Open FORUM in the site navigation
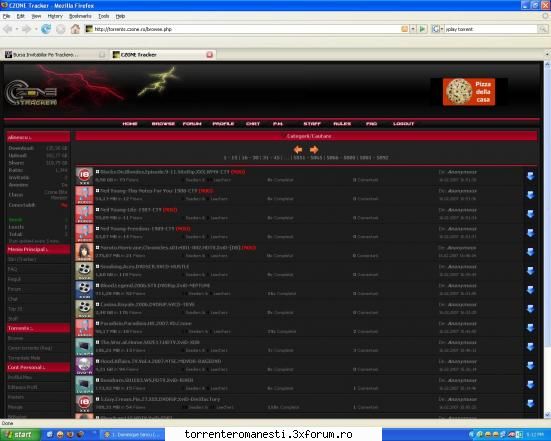 [x=192, y=124]
